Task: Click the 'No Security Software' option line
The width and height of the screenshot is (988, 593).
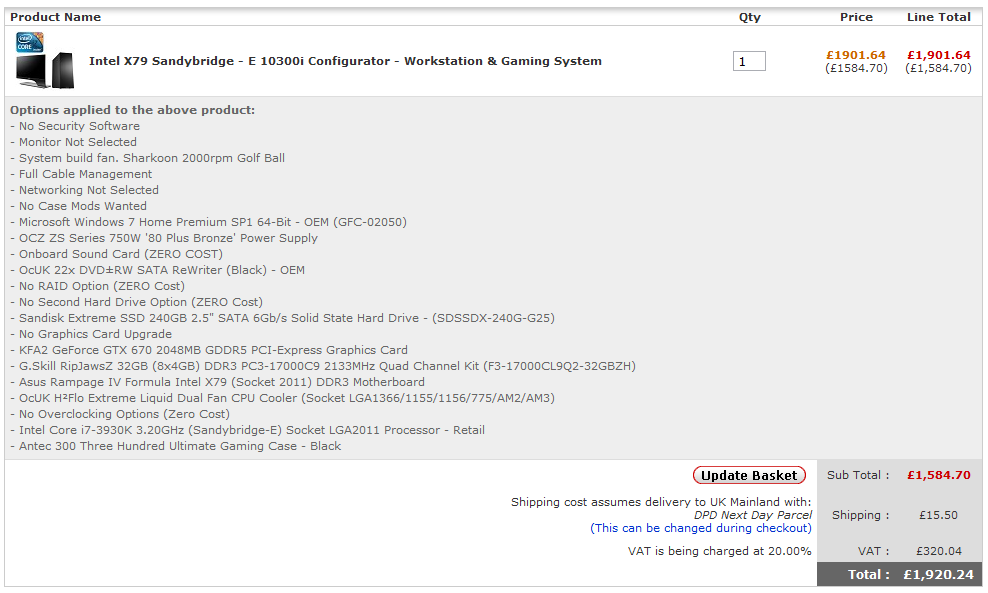Action: coord(75,126)
